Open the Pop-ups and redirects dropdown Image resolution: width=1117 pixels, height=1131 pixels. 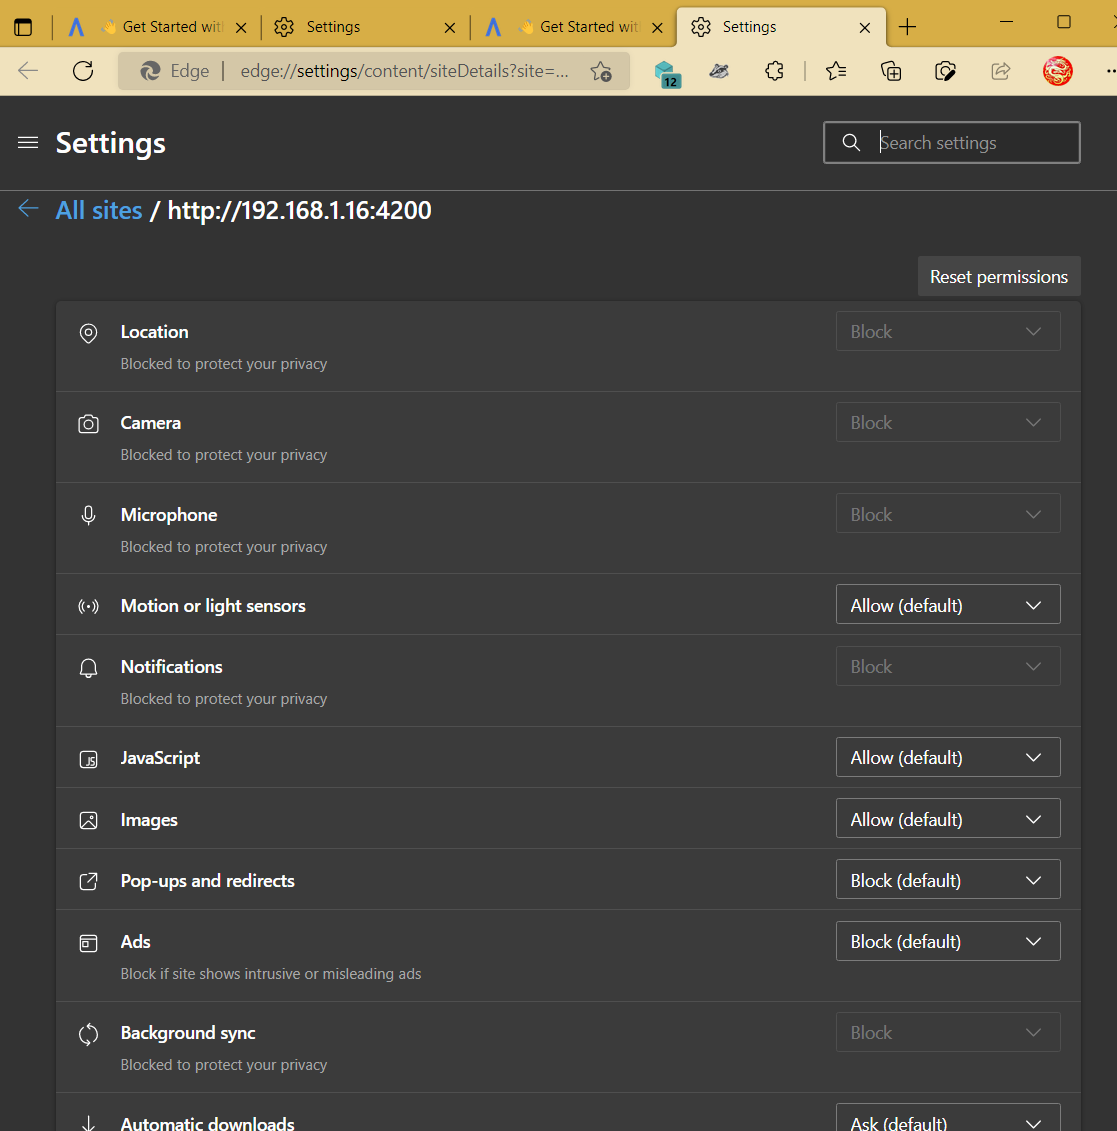click(947, 879)
